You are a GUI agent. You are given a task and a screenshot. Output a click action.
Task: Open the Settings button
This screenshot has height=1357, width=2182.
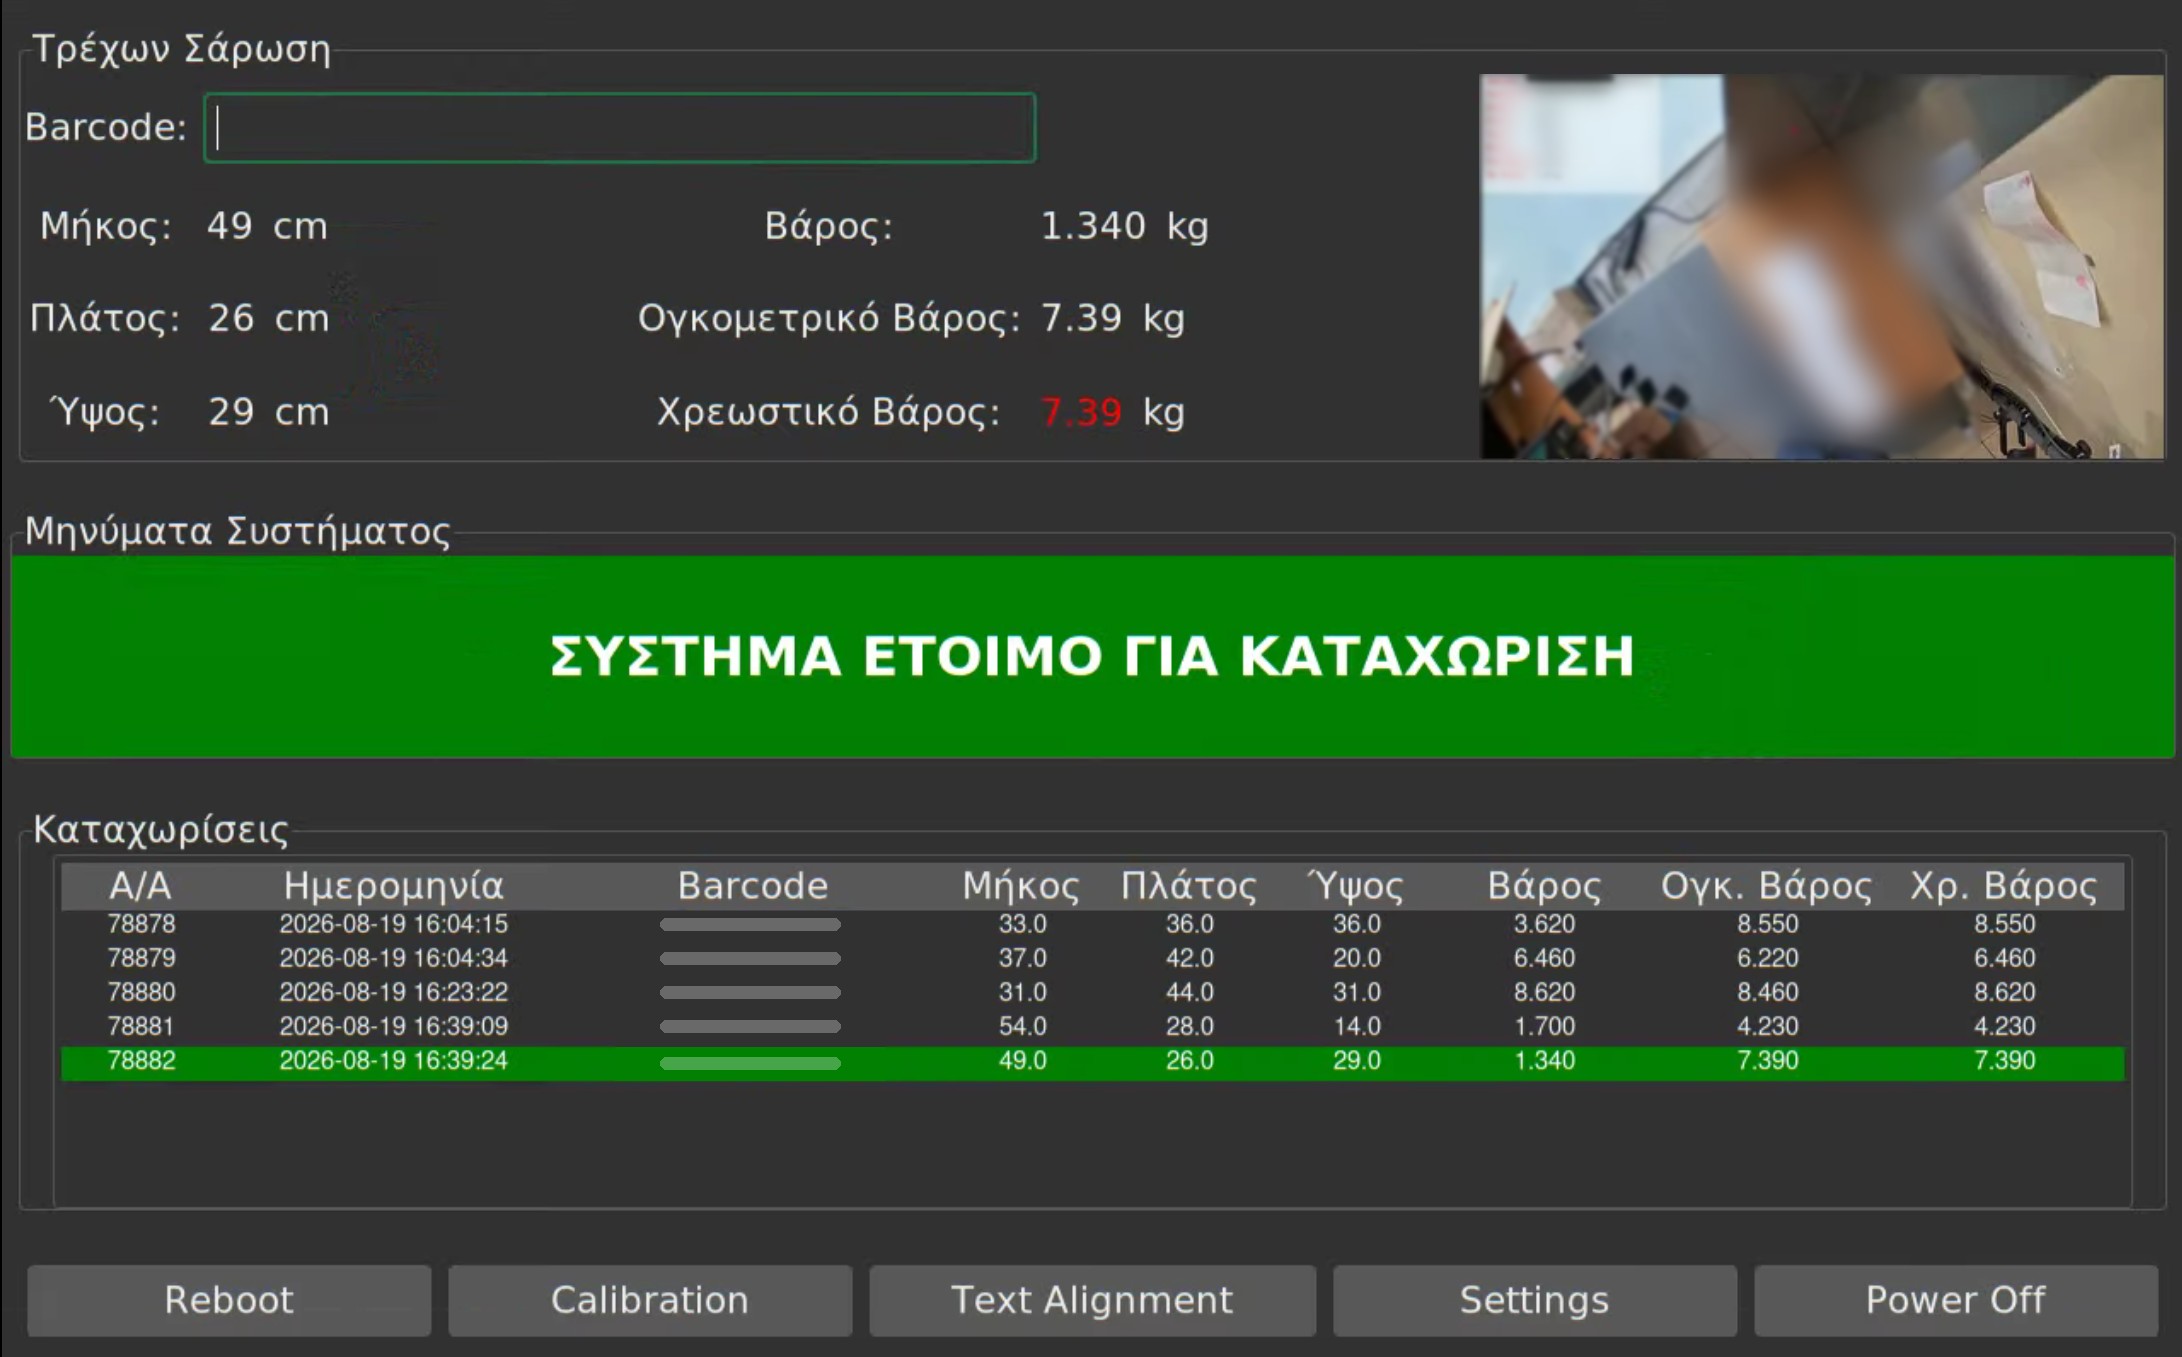click(x=1534, y=1300)
